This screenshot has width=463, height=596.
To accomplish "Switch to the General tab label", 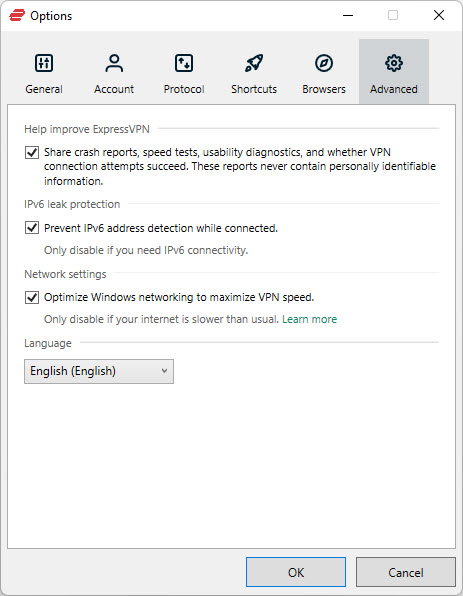I will [x=44, y=89].
